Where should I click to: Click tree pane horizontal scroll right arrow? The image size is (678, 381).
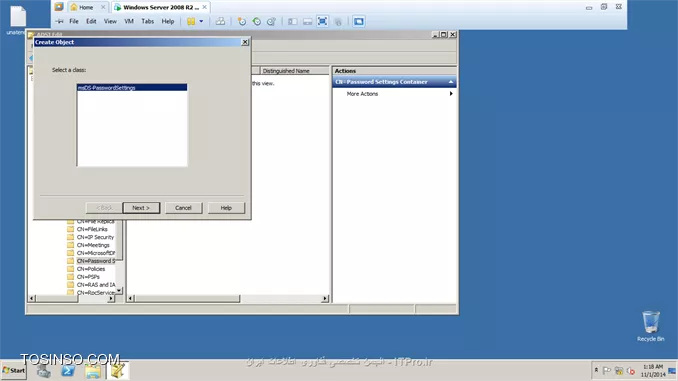pos(111,298)
